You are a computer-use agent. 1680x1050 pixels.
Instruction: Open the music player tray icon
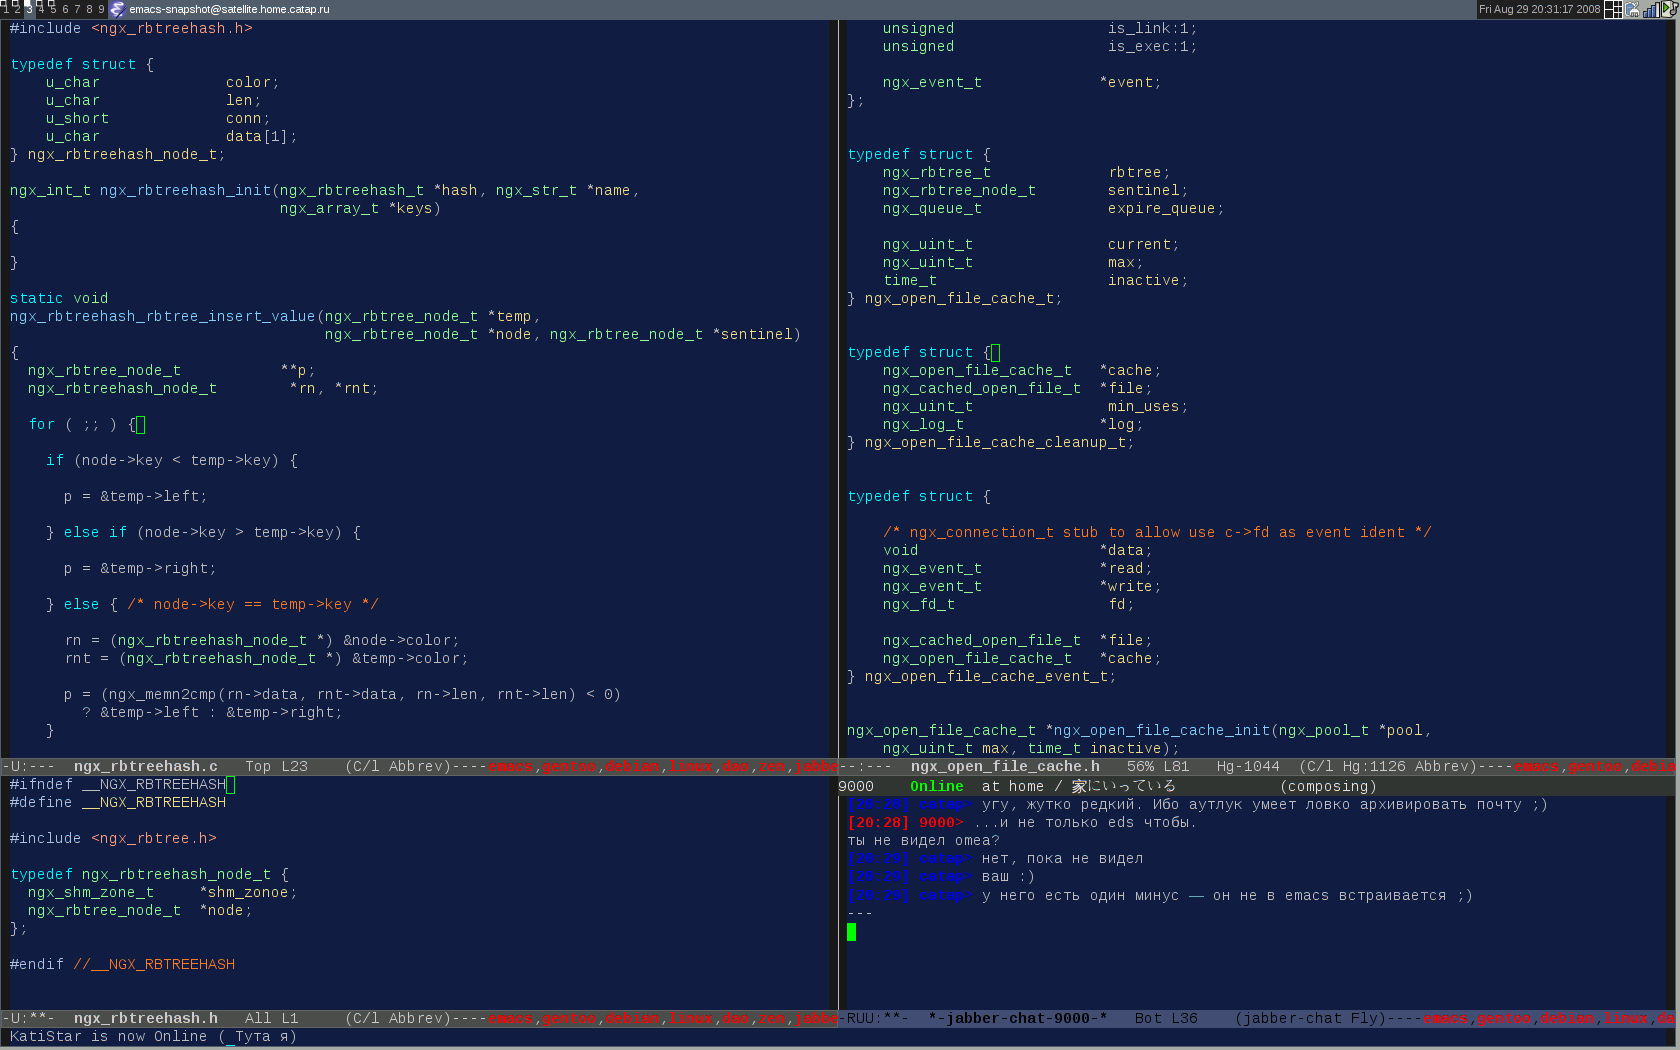pyautogui.click(x=1670, y=9)
